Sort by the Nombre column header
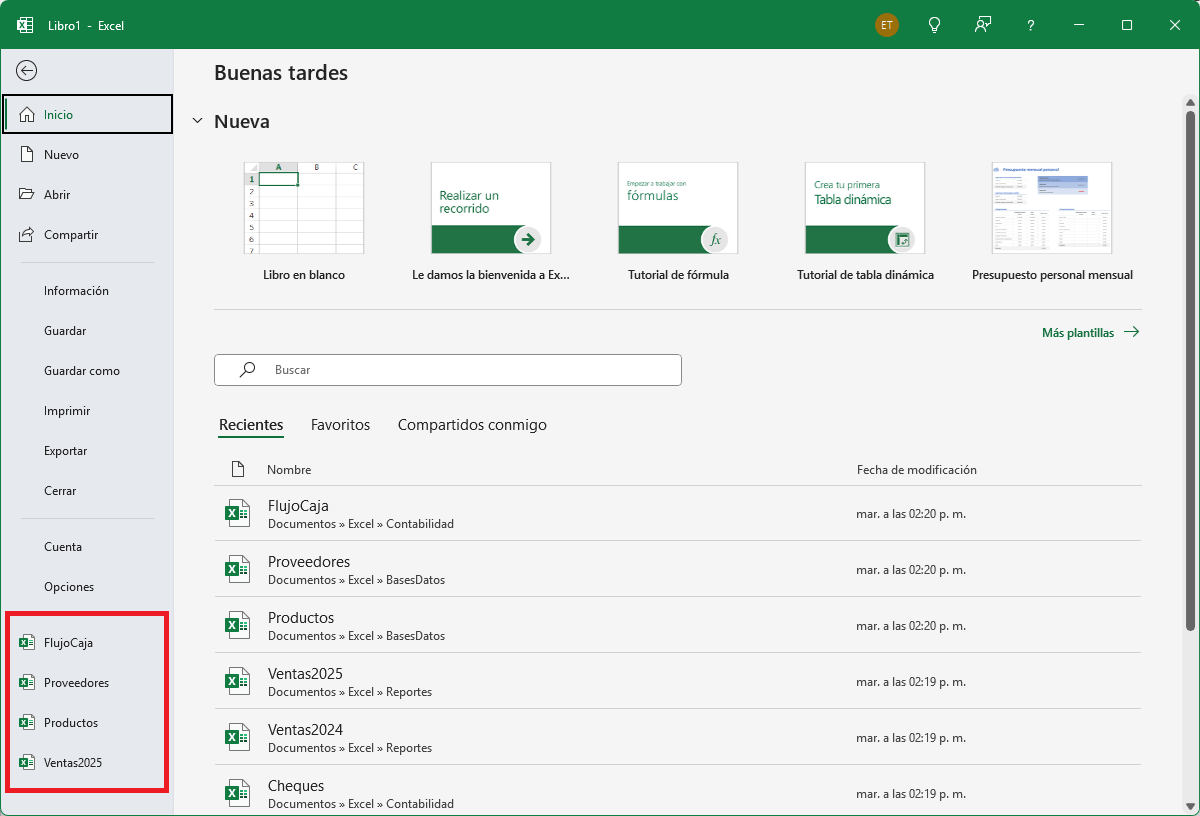The width and height of the screenshot is (1200, 816). click(289, 470)
